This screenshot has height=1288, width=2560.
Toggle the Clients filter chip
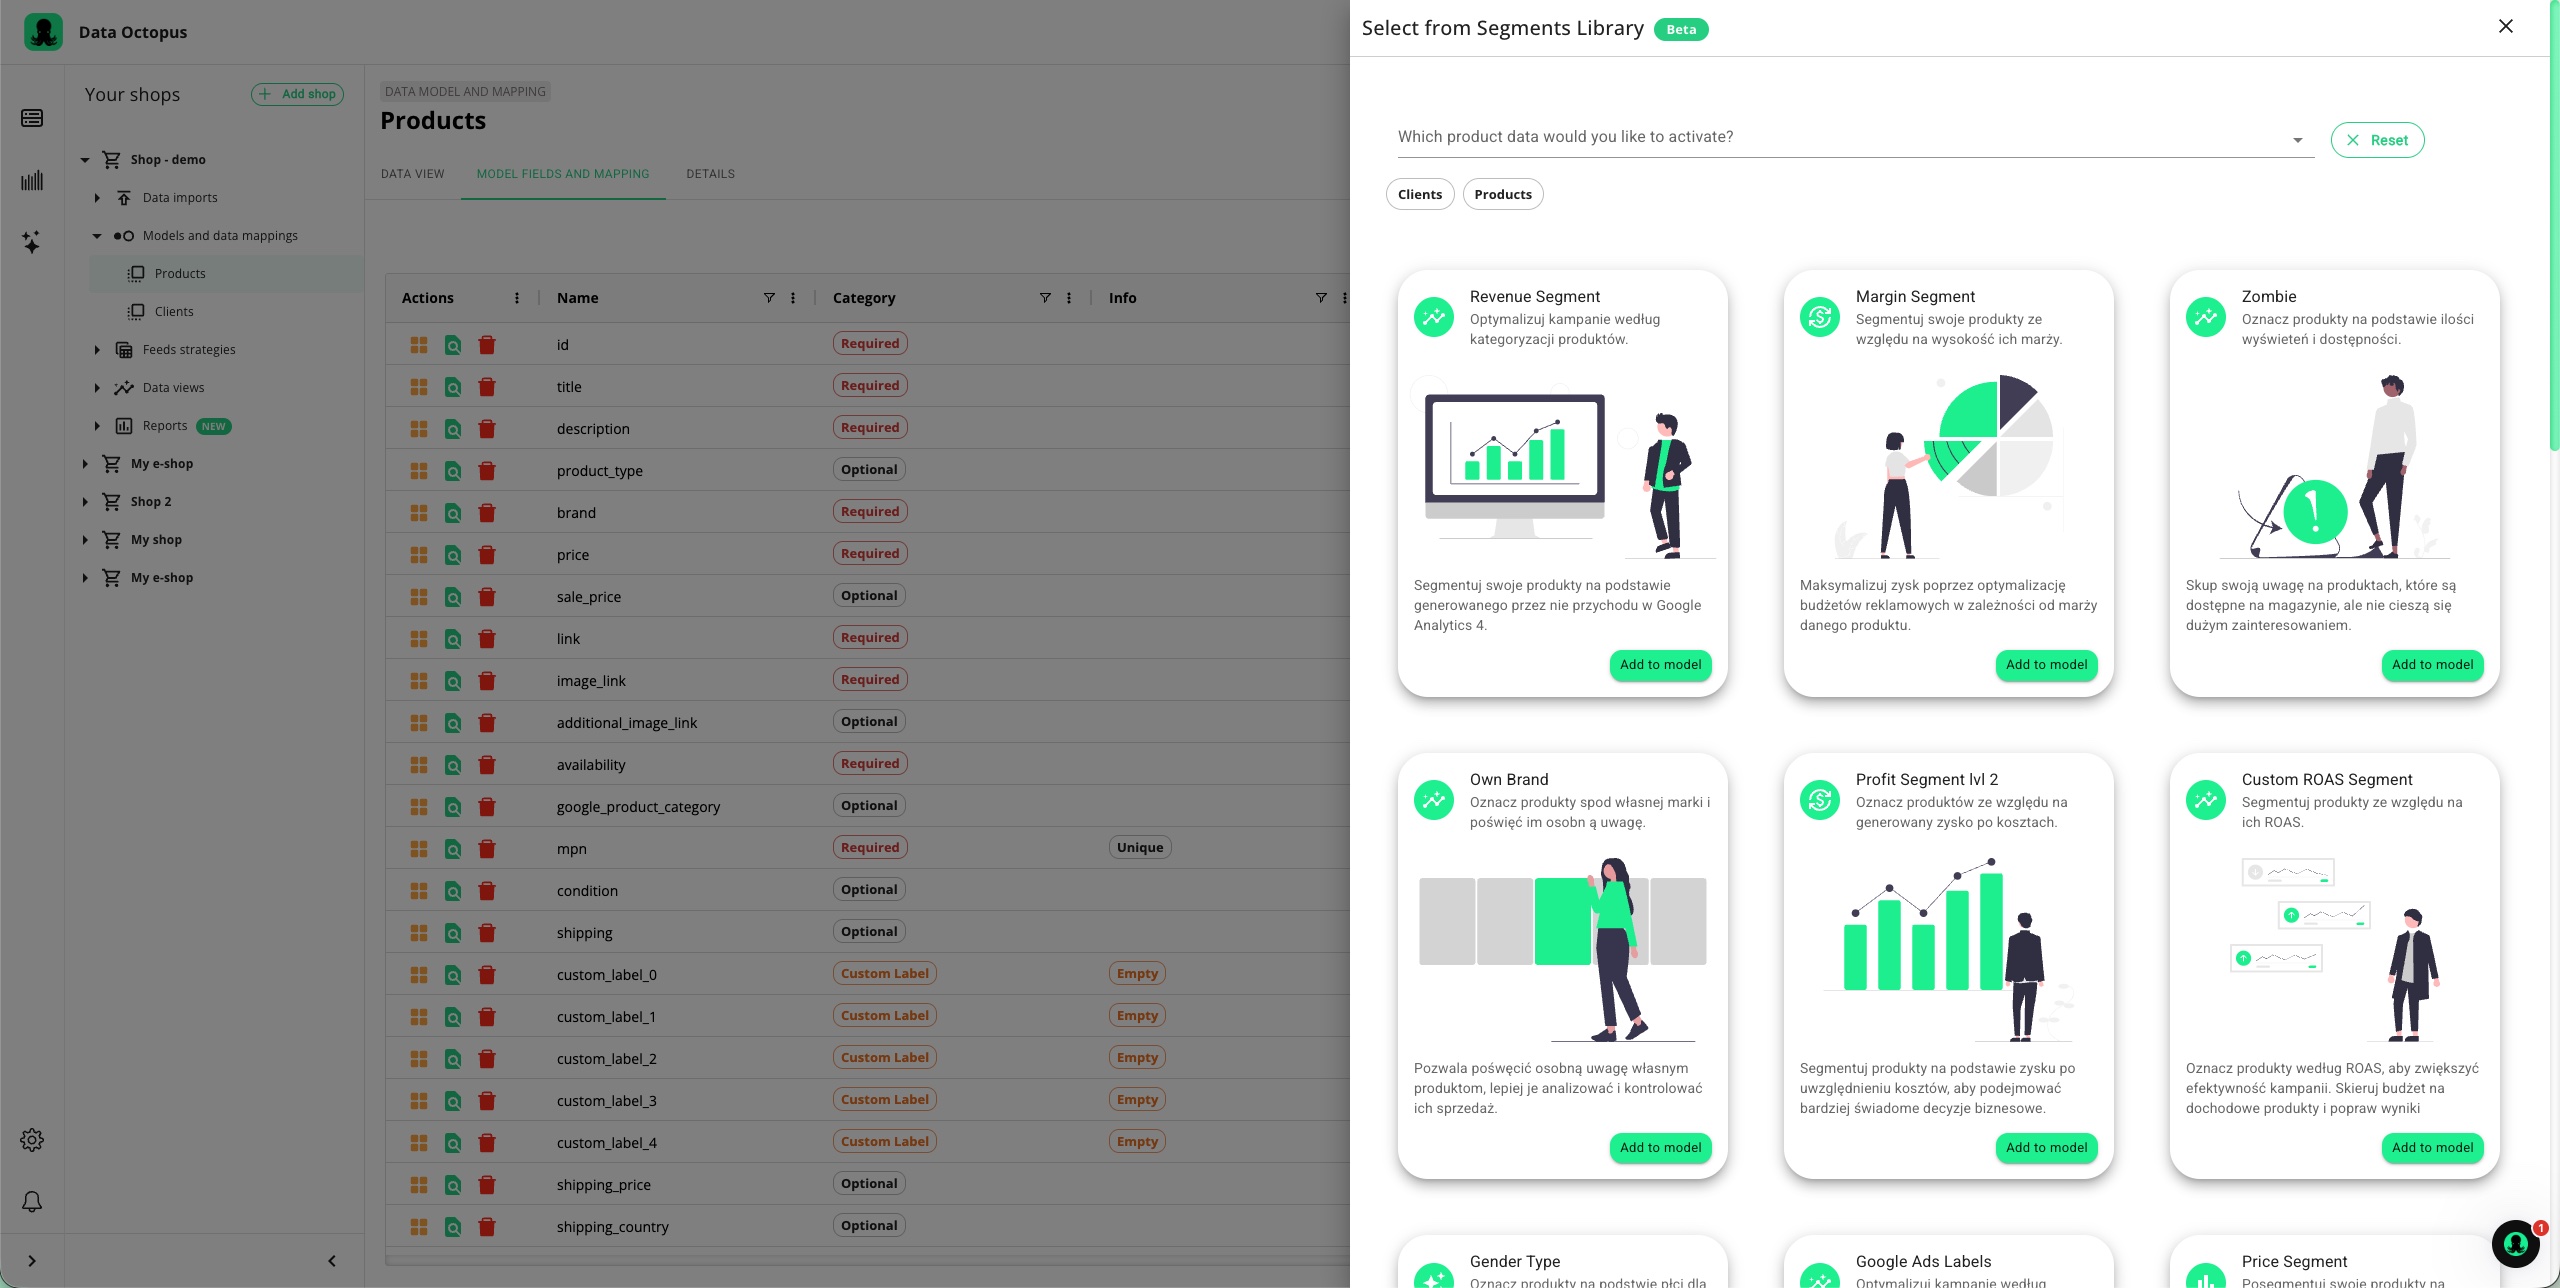click(x=1419, y=194)
